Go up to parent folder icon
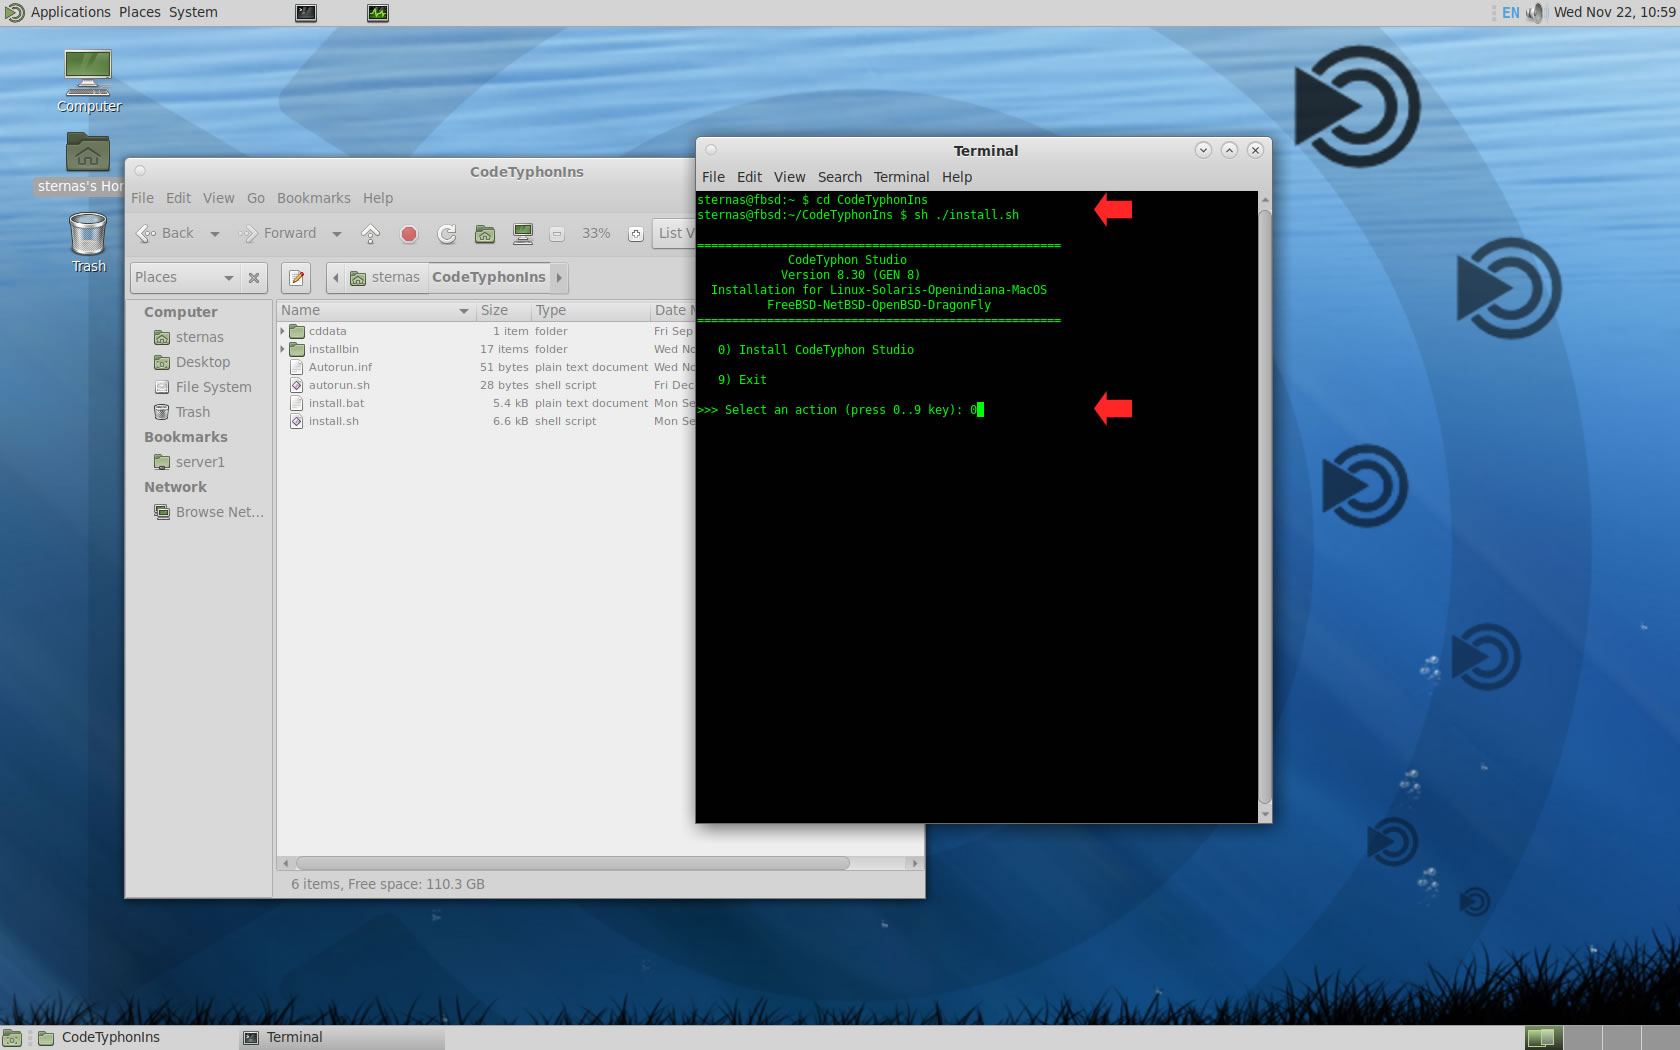 pos(370,234)
